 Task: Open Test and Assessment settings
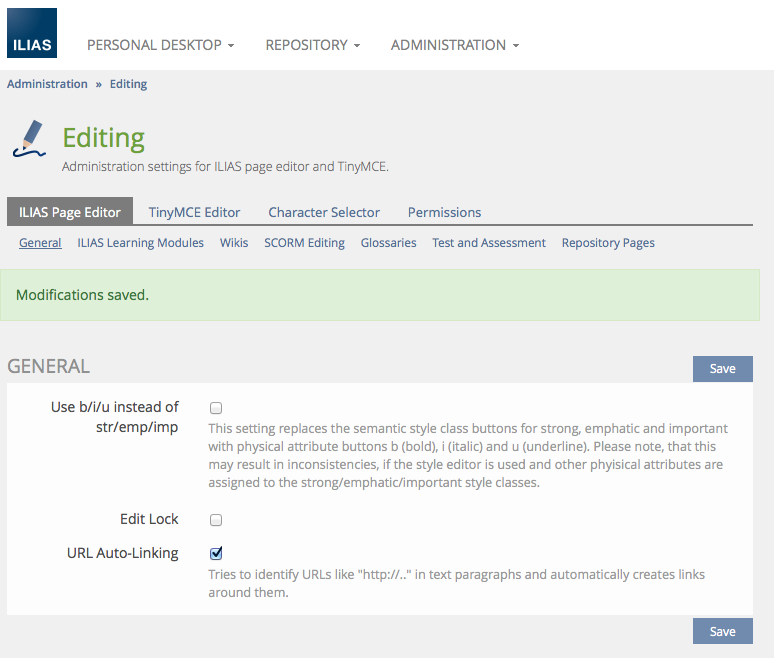point(489,243)
